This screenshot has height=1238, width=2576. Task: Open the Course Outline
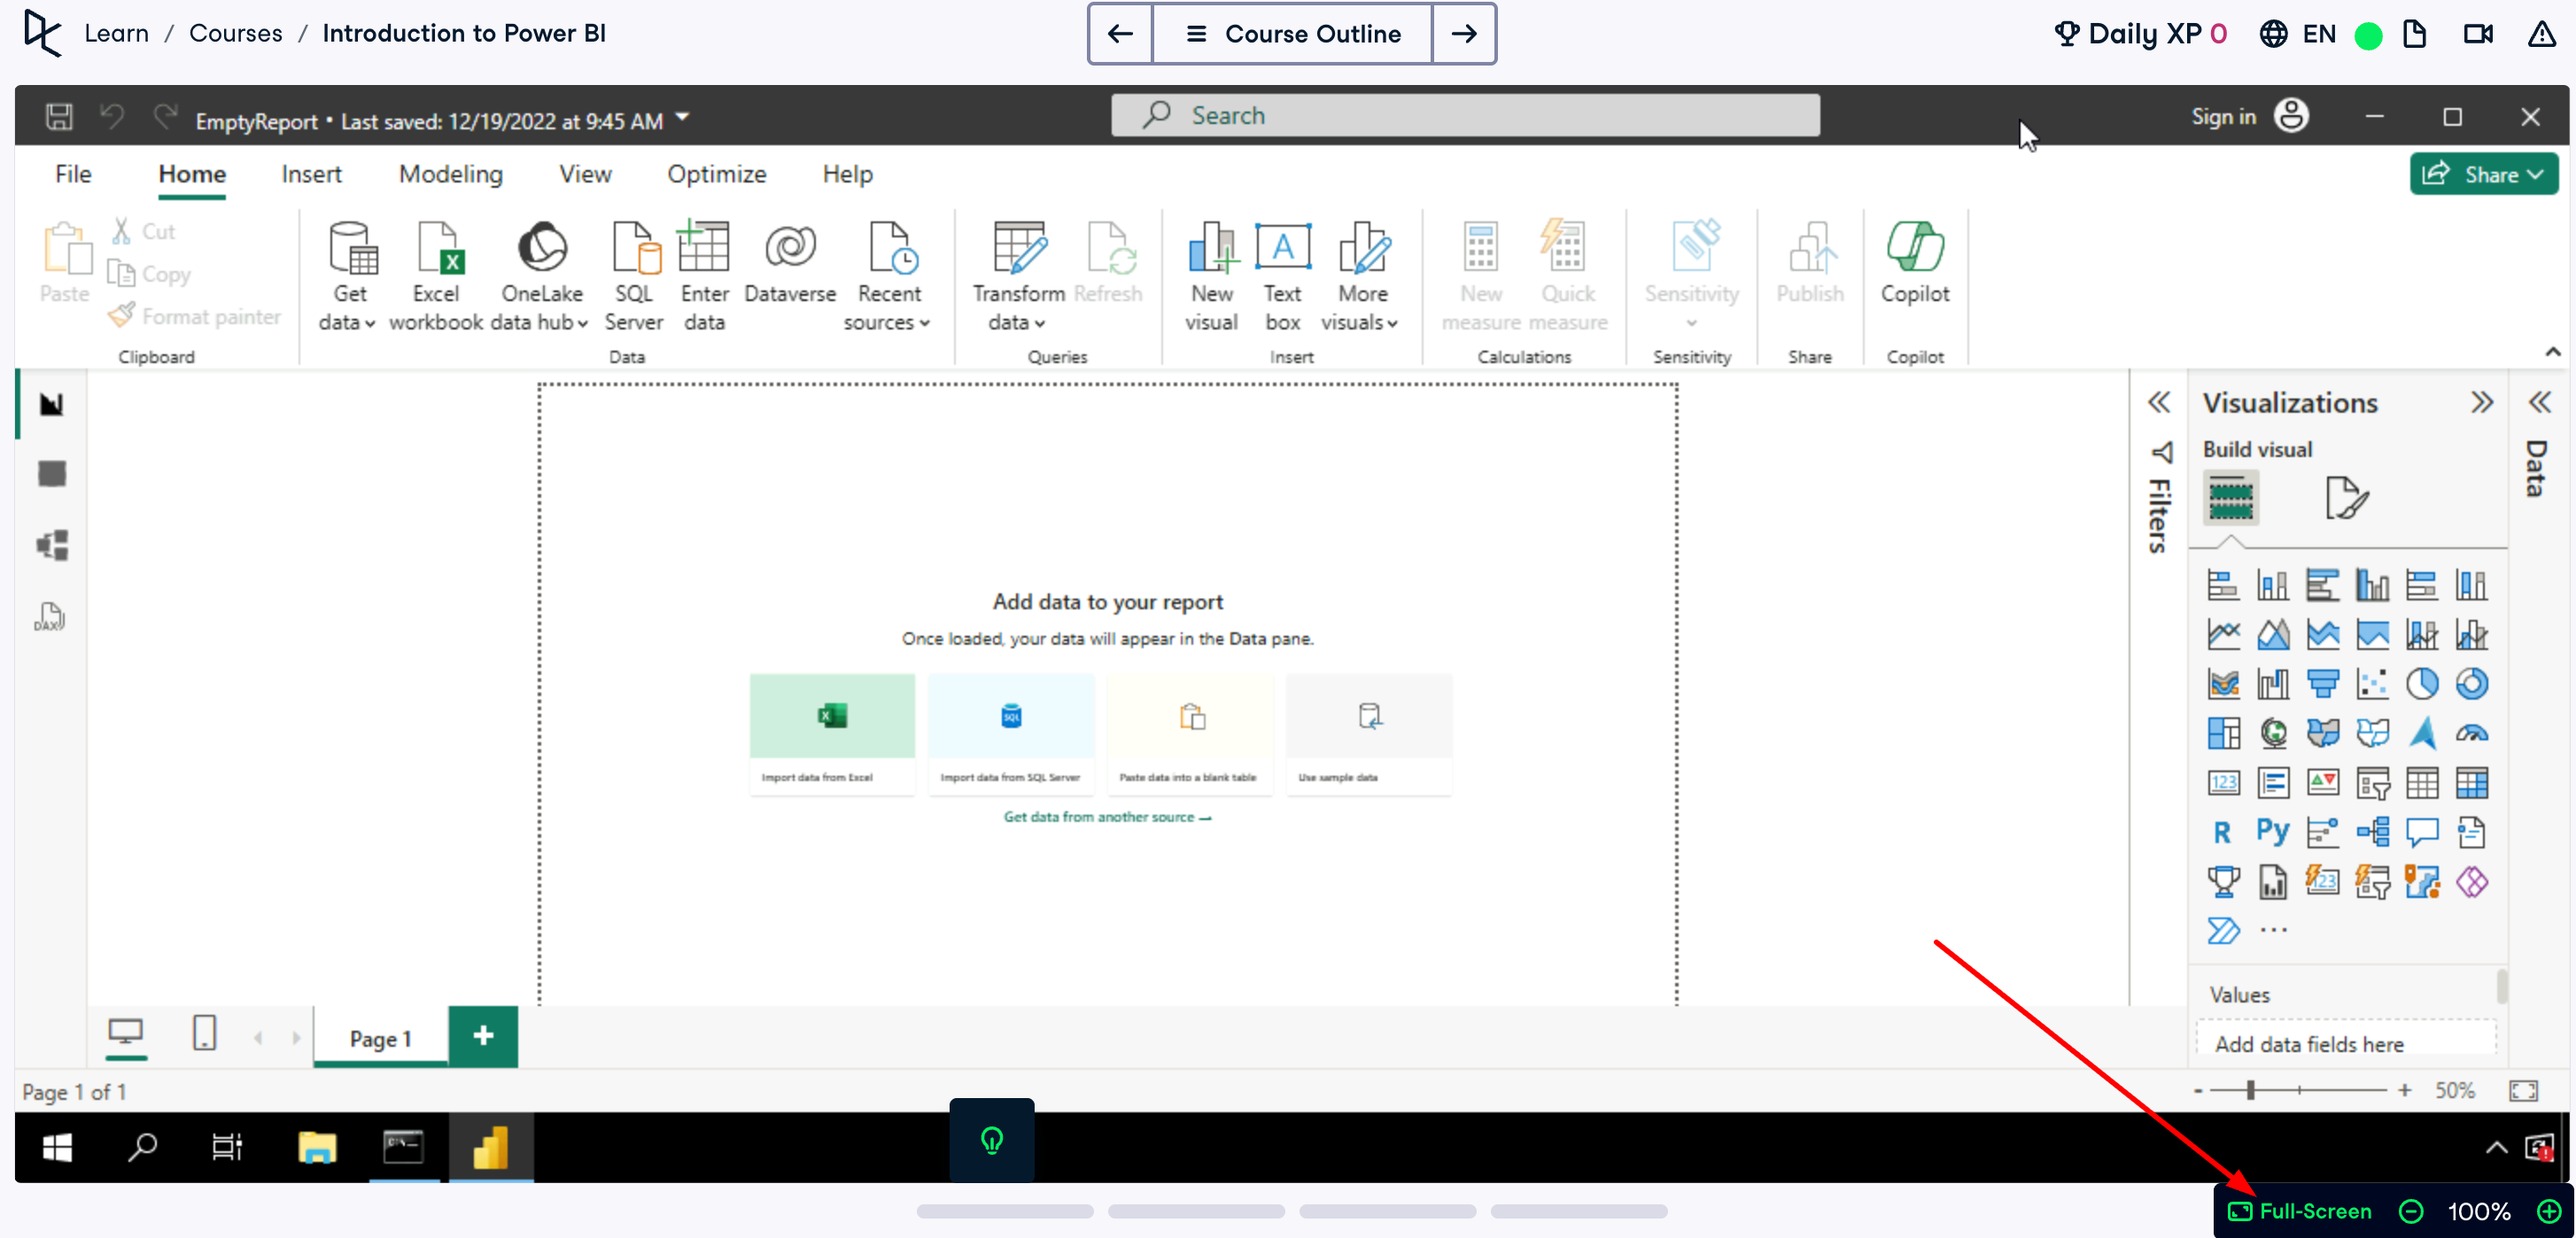click(1292, 34)
